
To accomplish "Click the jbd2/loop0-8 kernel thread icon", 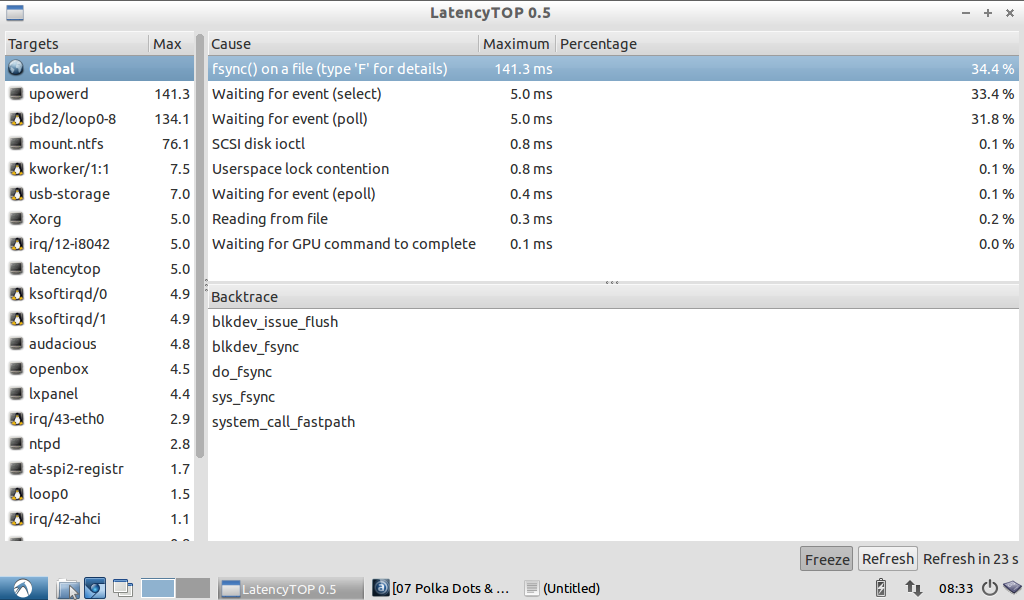I will point(16,119).
